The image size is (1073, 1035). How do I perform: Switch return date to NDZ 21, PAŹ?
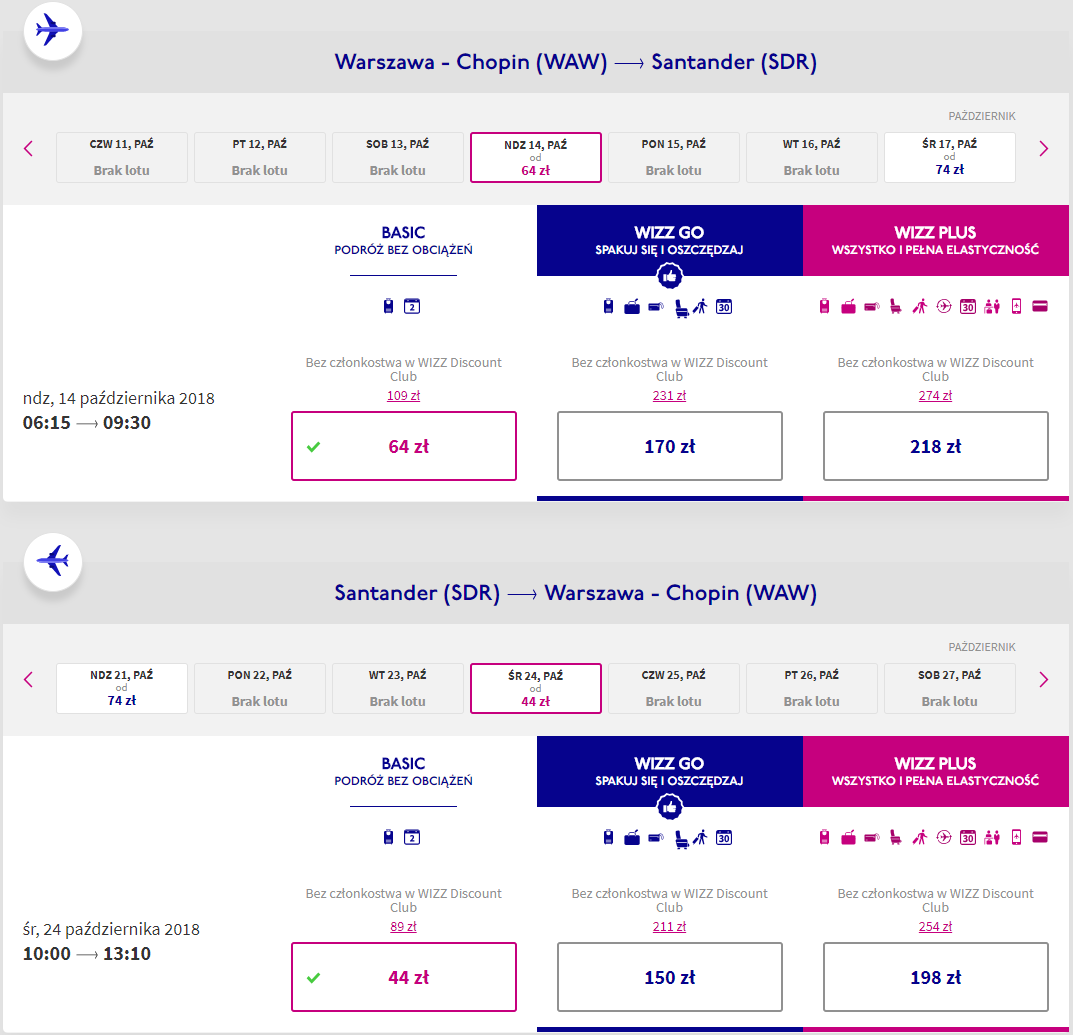(x=122, y=688)
